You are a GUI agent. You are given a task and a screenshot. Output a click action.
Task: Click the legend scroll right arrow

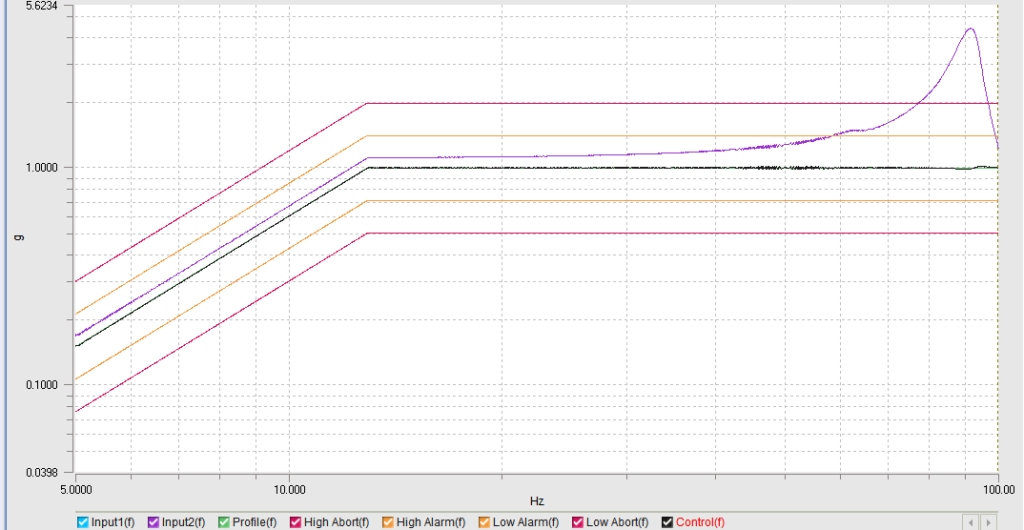988,522
